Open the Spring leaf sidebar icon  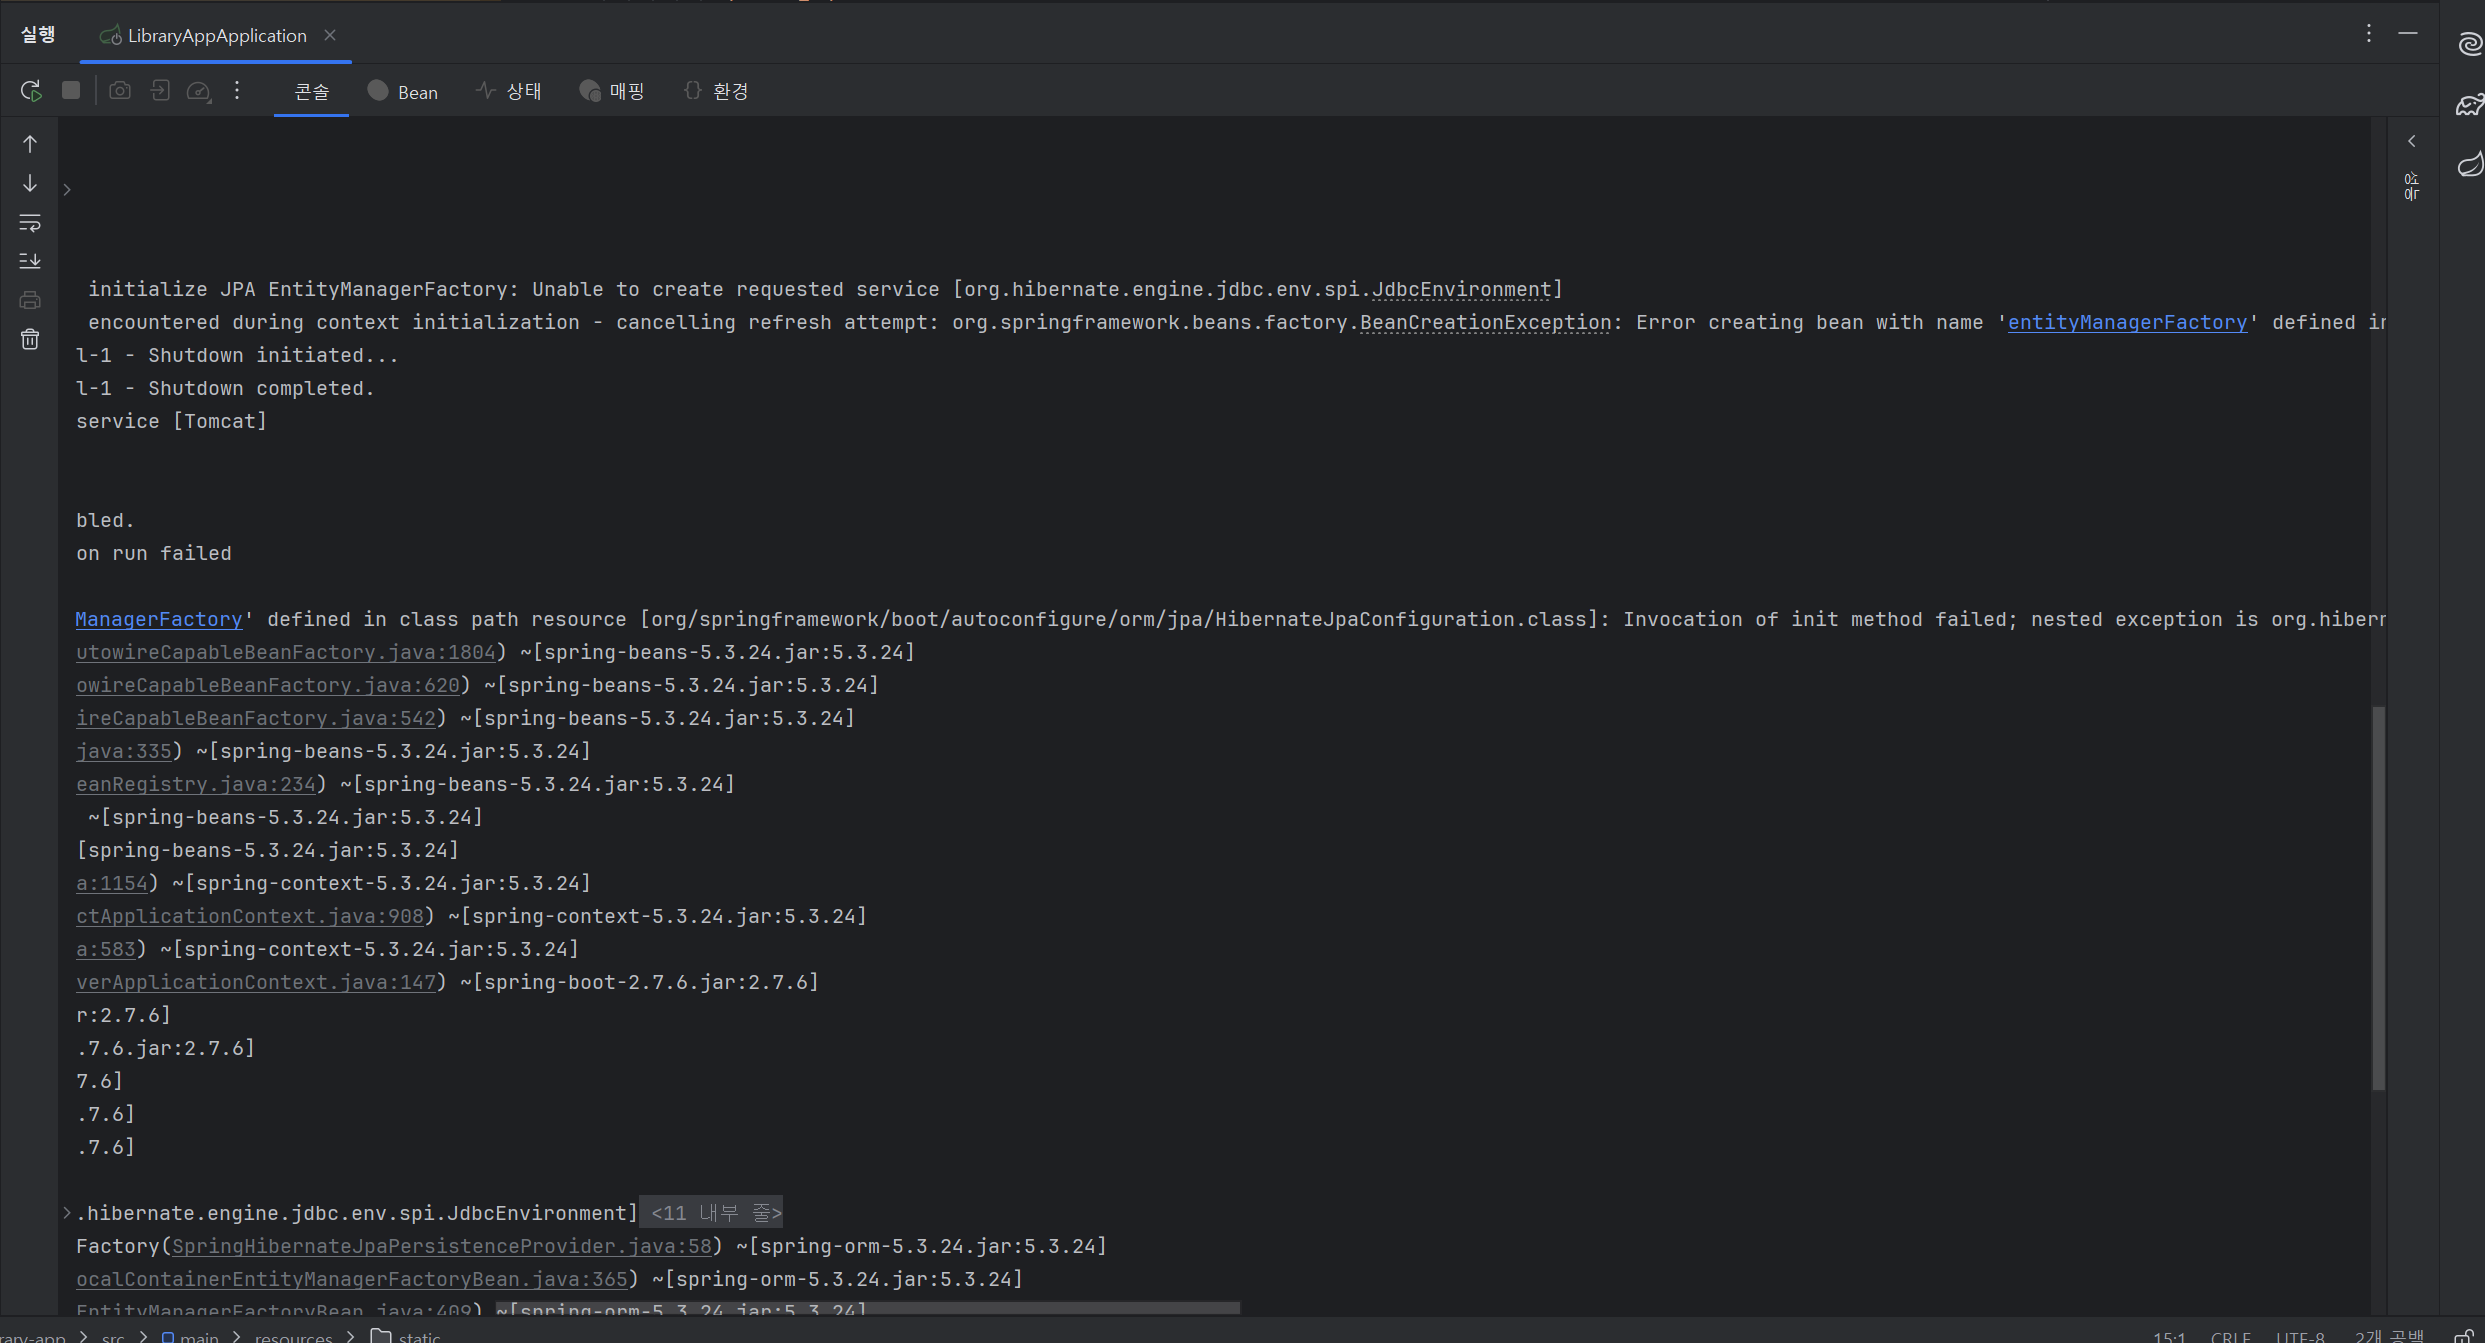coord(2470,164)
